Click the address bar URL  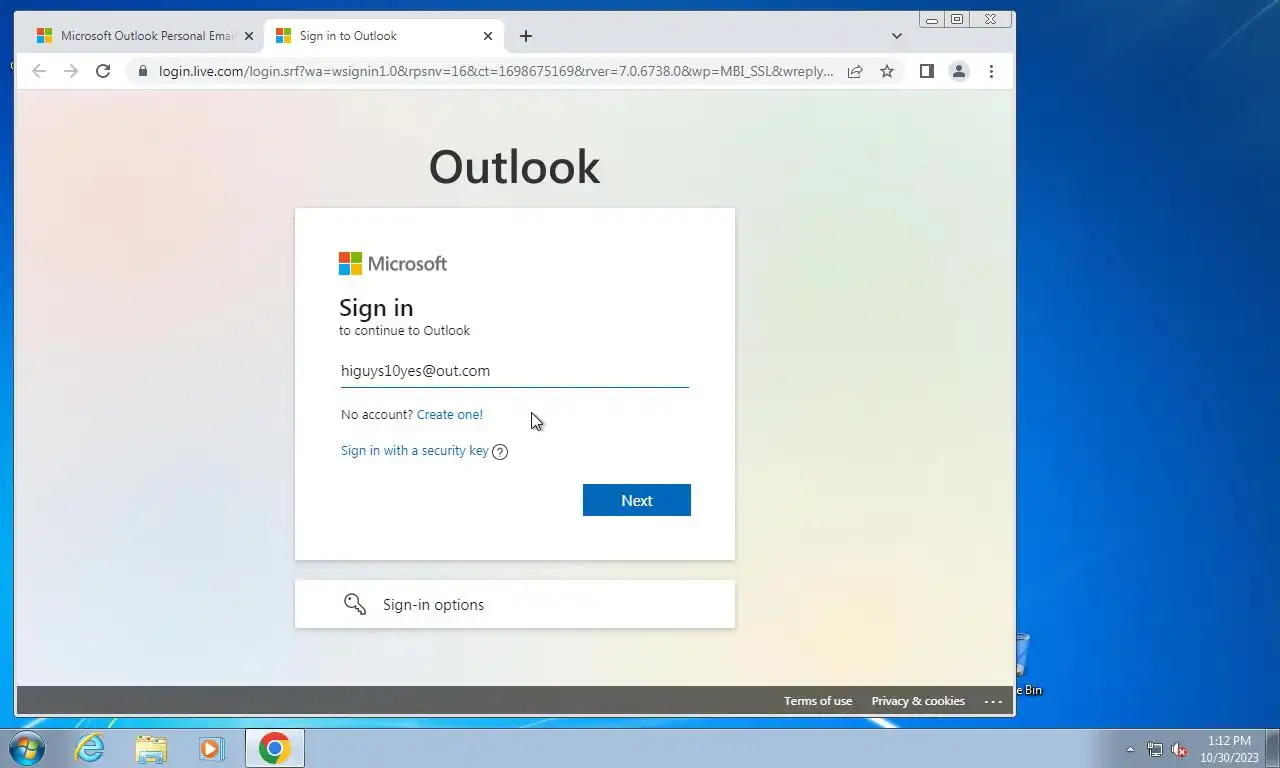[496, 71]
